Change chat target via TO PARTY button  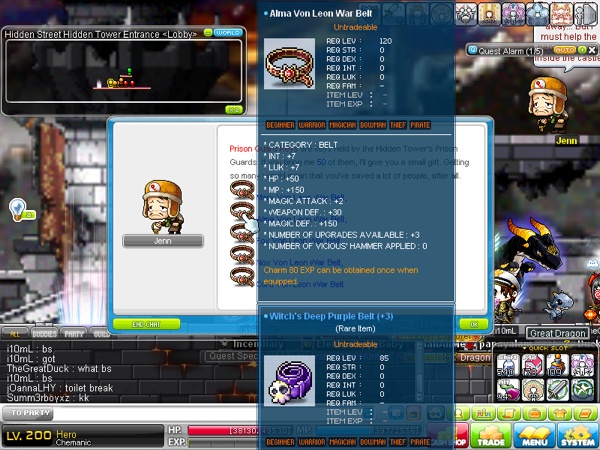click(x=28, y=413)
